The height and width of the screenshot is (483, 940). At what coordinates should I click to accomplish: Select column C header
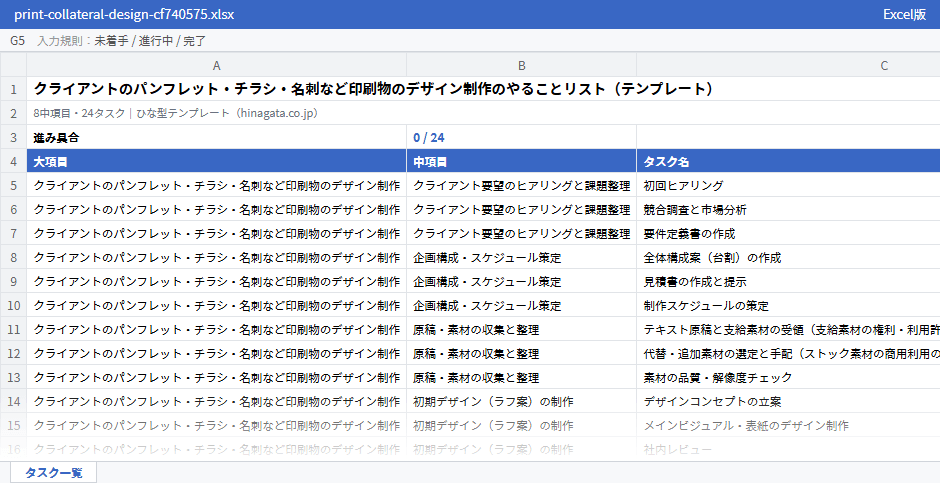pyautogui.click(x=788, y=65)
